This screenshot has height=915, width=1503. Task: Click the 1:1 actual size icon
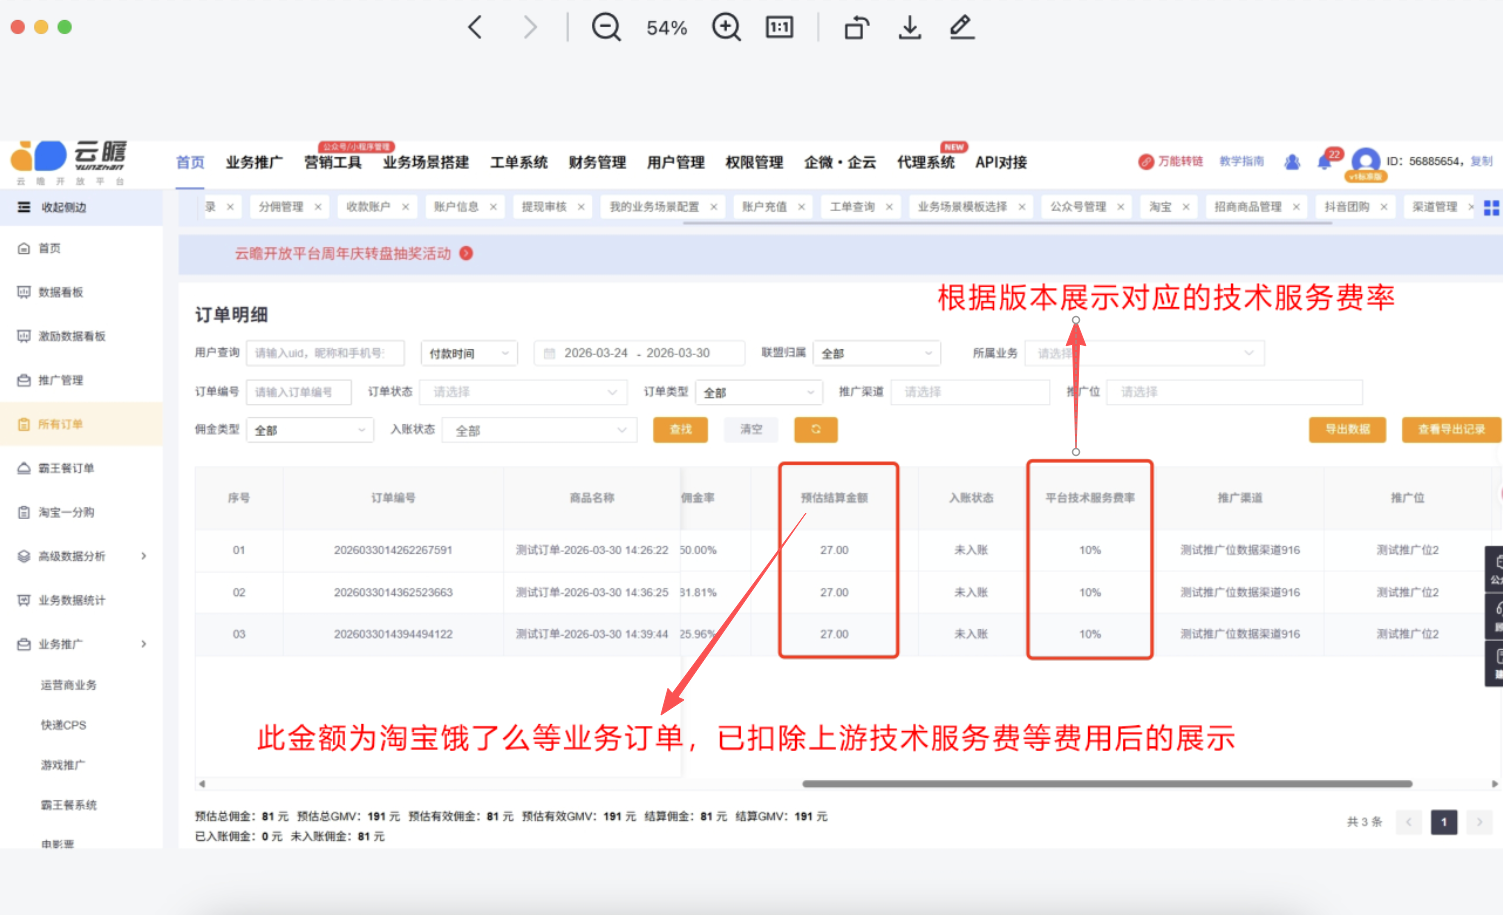point(779,27)
